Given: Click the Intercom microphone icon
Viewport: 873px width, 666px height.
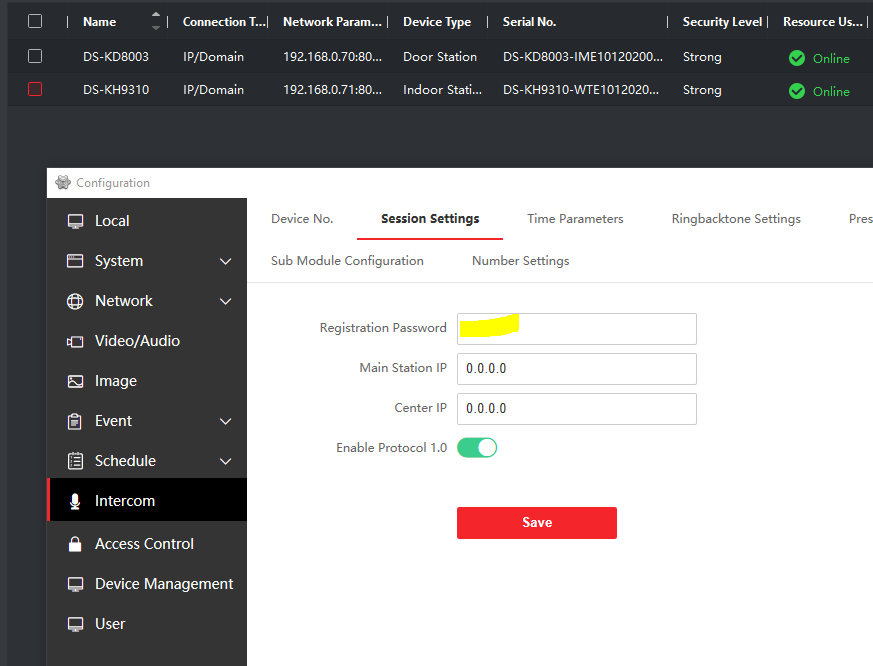Looking at the screenshot, I should point(75,501).
